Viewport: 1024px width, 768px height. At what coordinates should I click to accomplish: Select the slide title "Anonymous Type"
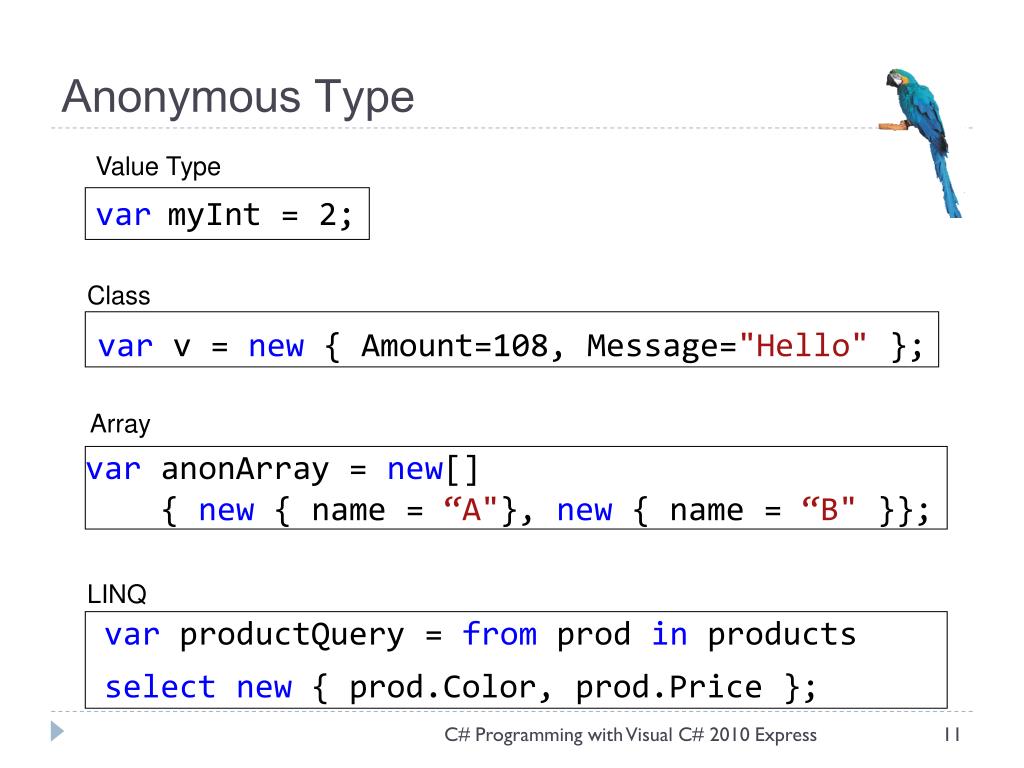[238, 97]
